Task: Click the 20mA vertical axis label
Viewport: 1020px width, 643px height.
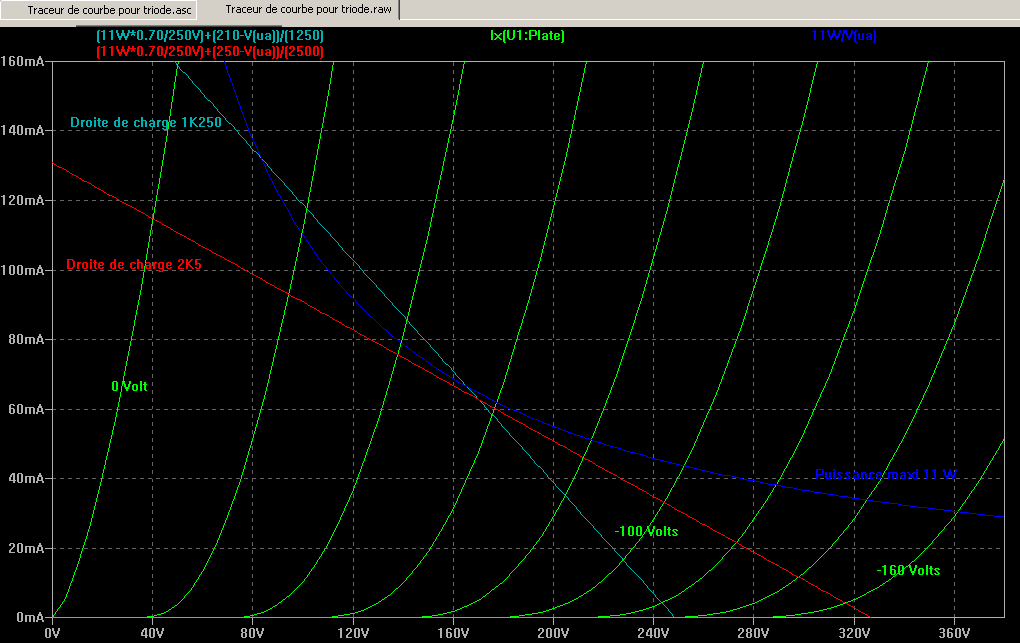Action: coord(27,548)
